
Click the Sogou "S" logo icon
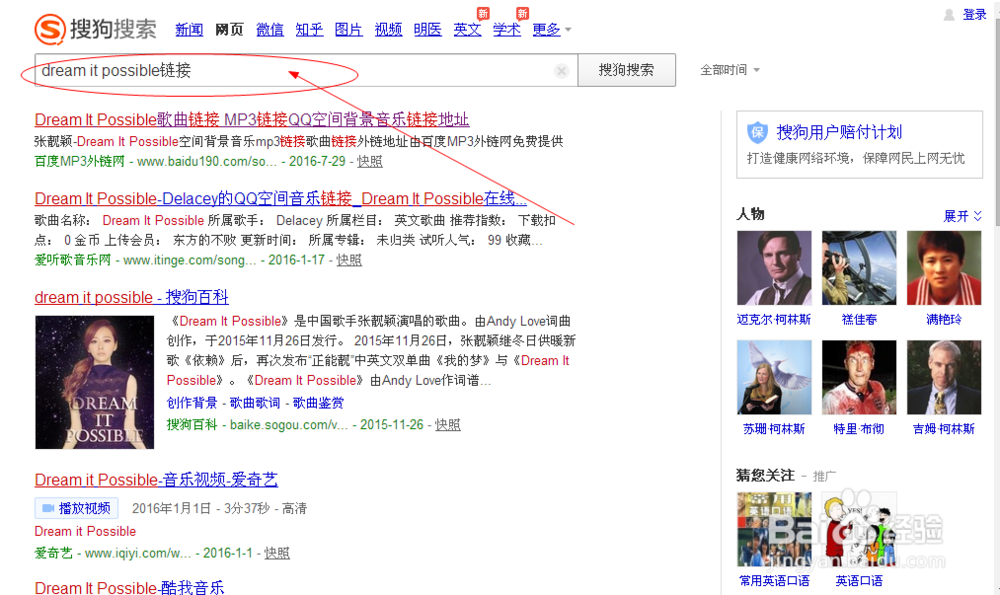coord(52,28)
